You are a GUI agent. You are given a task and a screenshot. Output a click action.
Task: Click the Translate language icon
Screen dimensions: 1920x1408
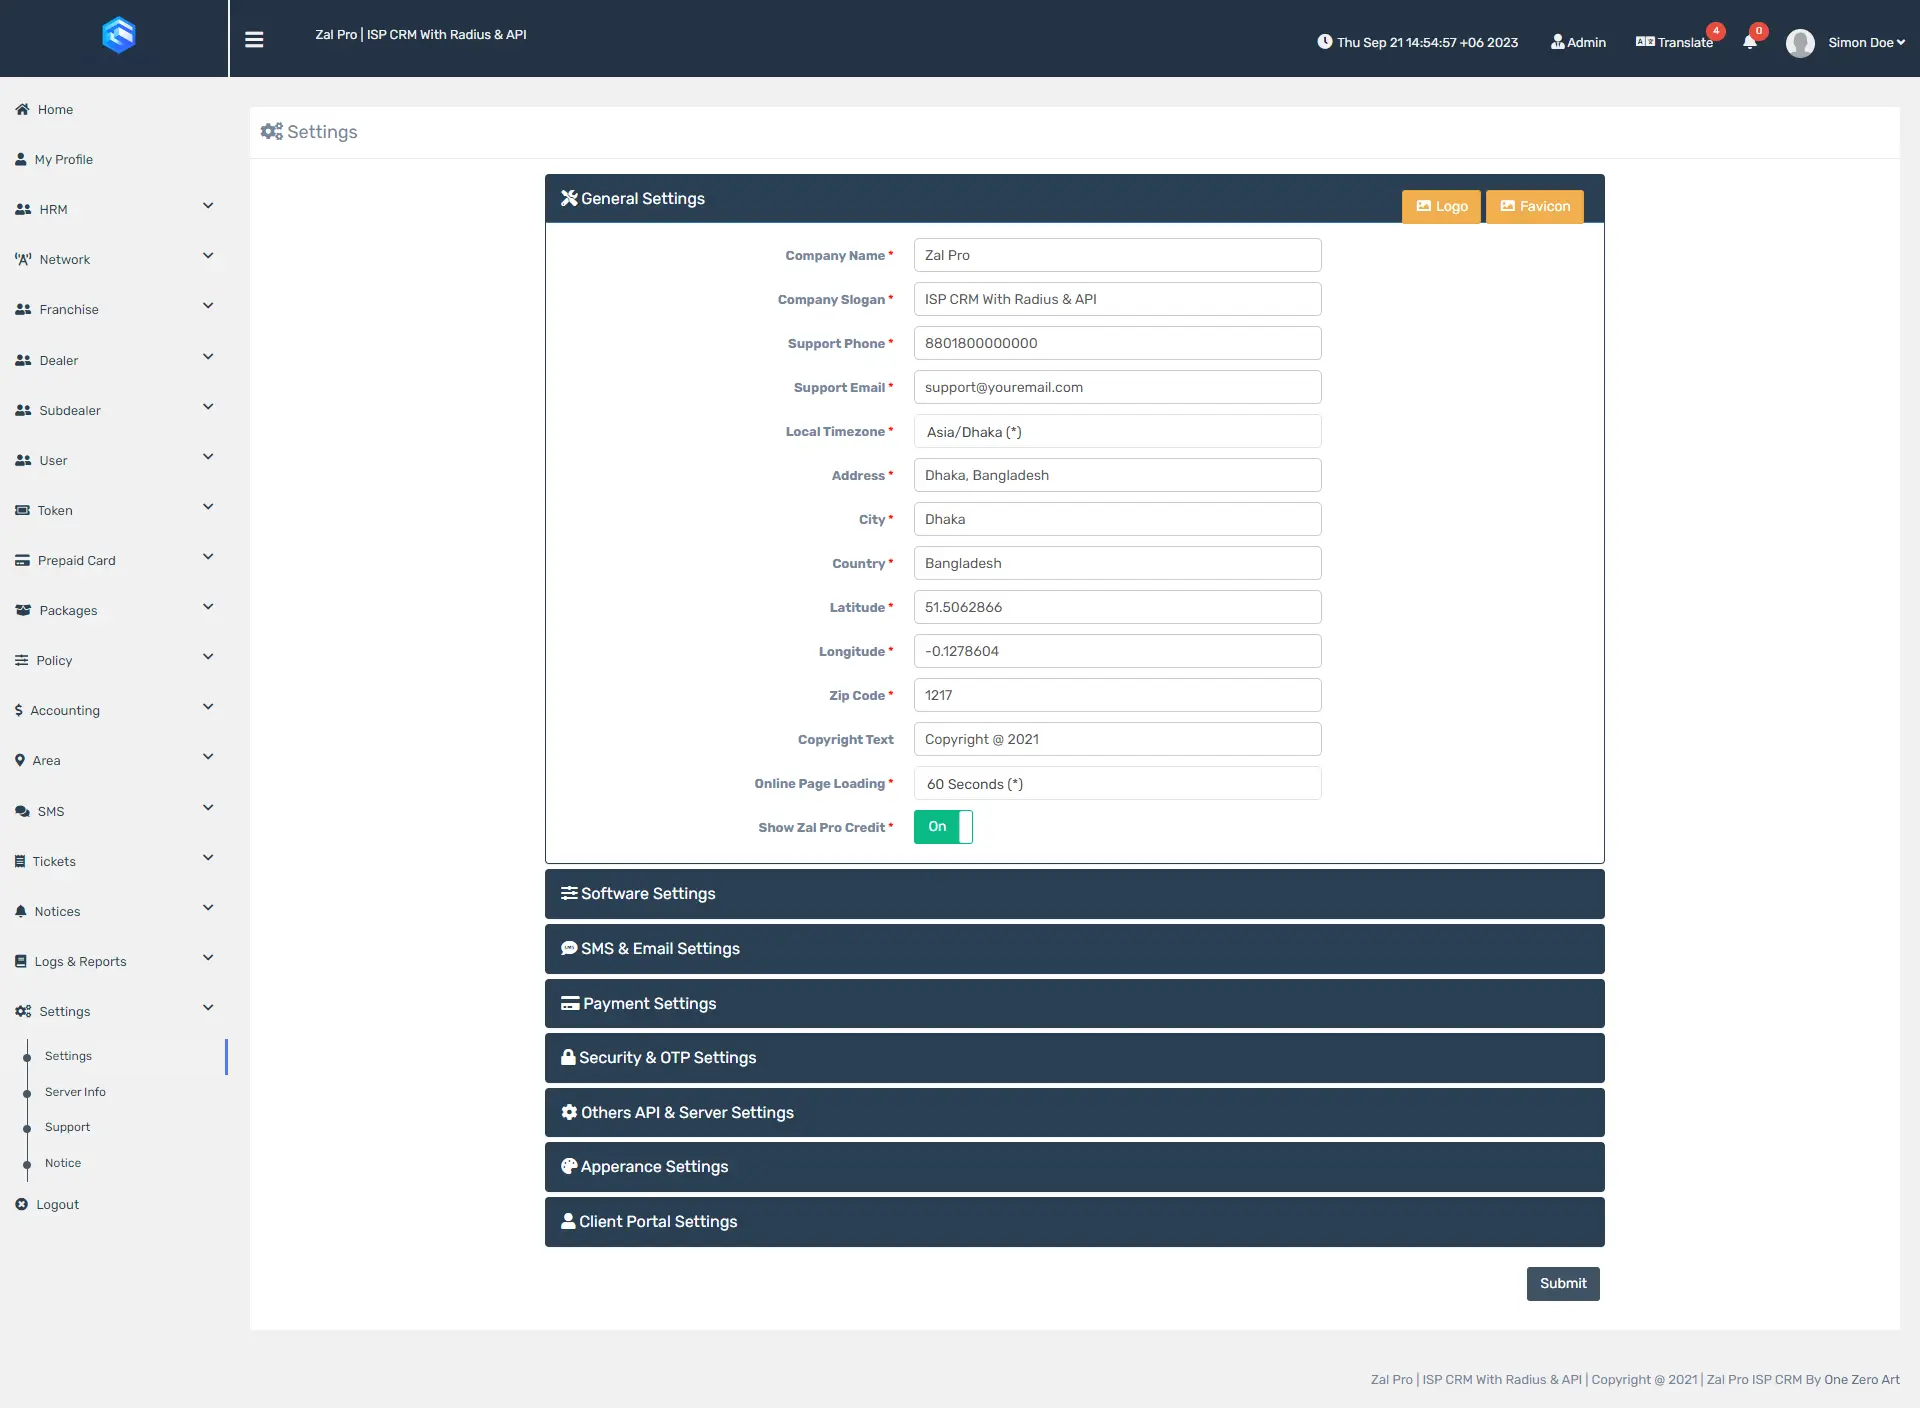pos(1645,42)
